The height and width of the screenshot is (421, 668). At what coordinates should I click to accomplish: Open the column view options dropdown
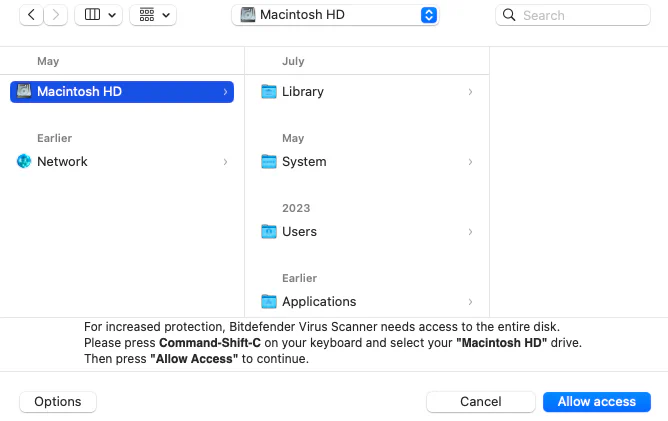[x=98, y=15]
